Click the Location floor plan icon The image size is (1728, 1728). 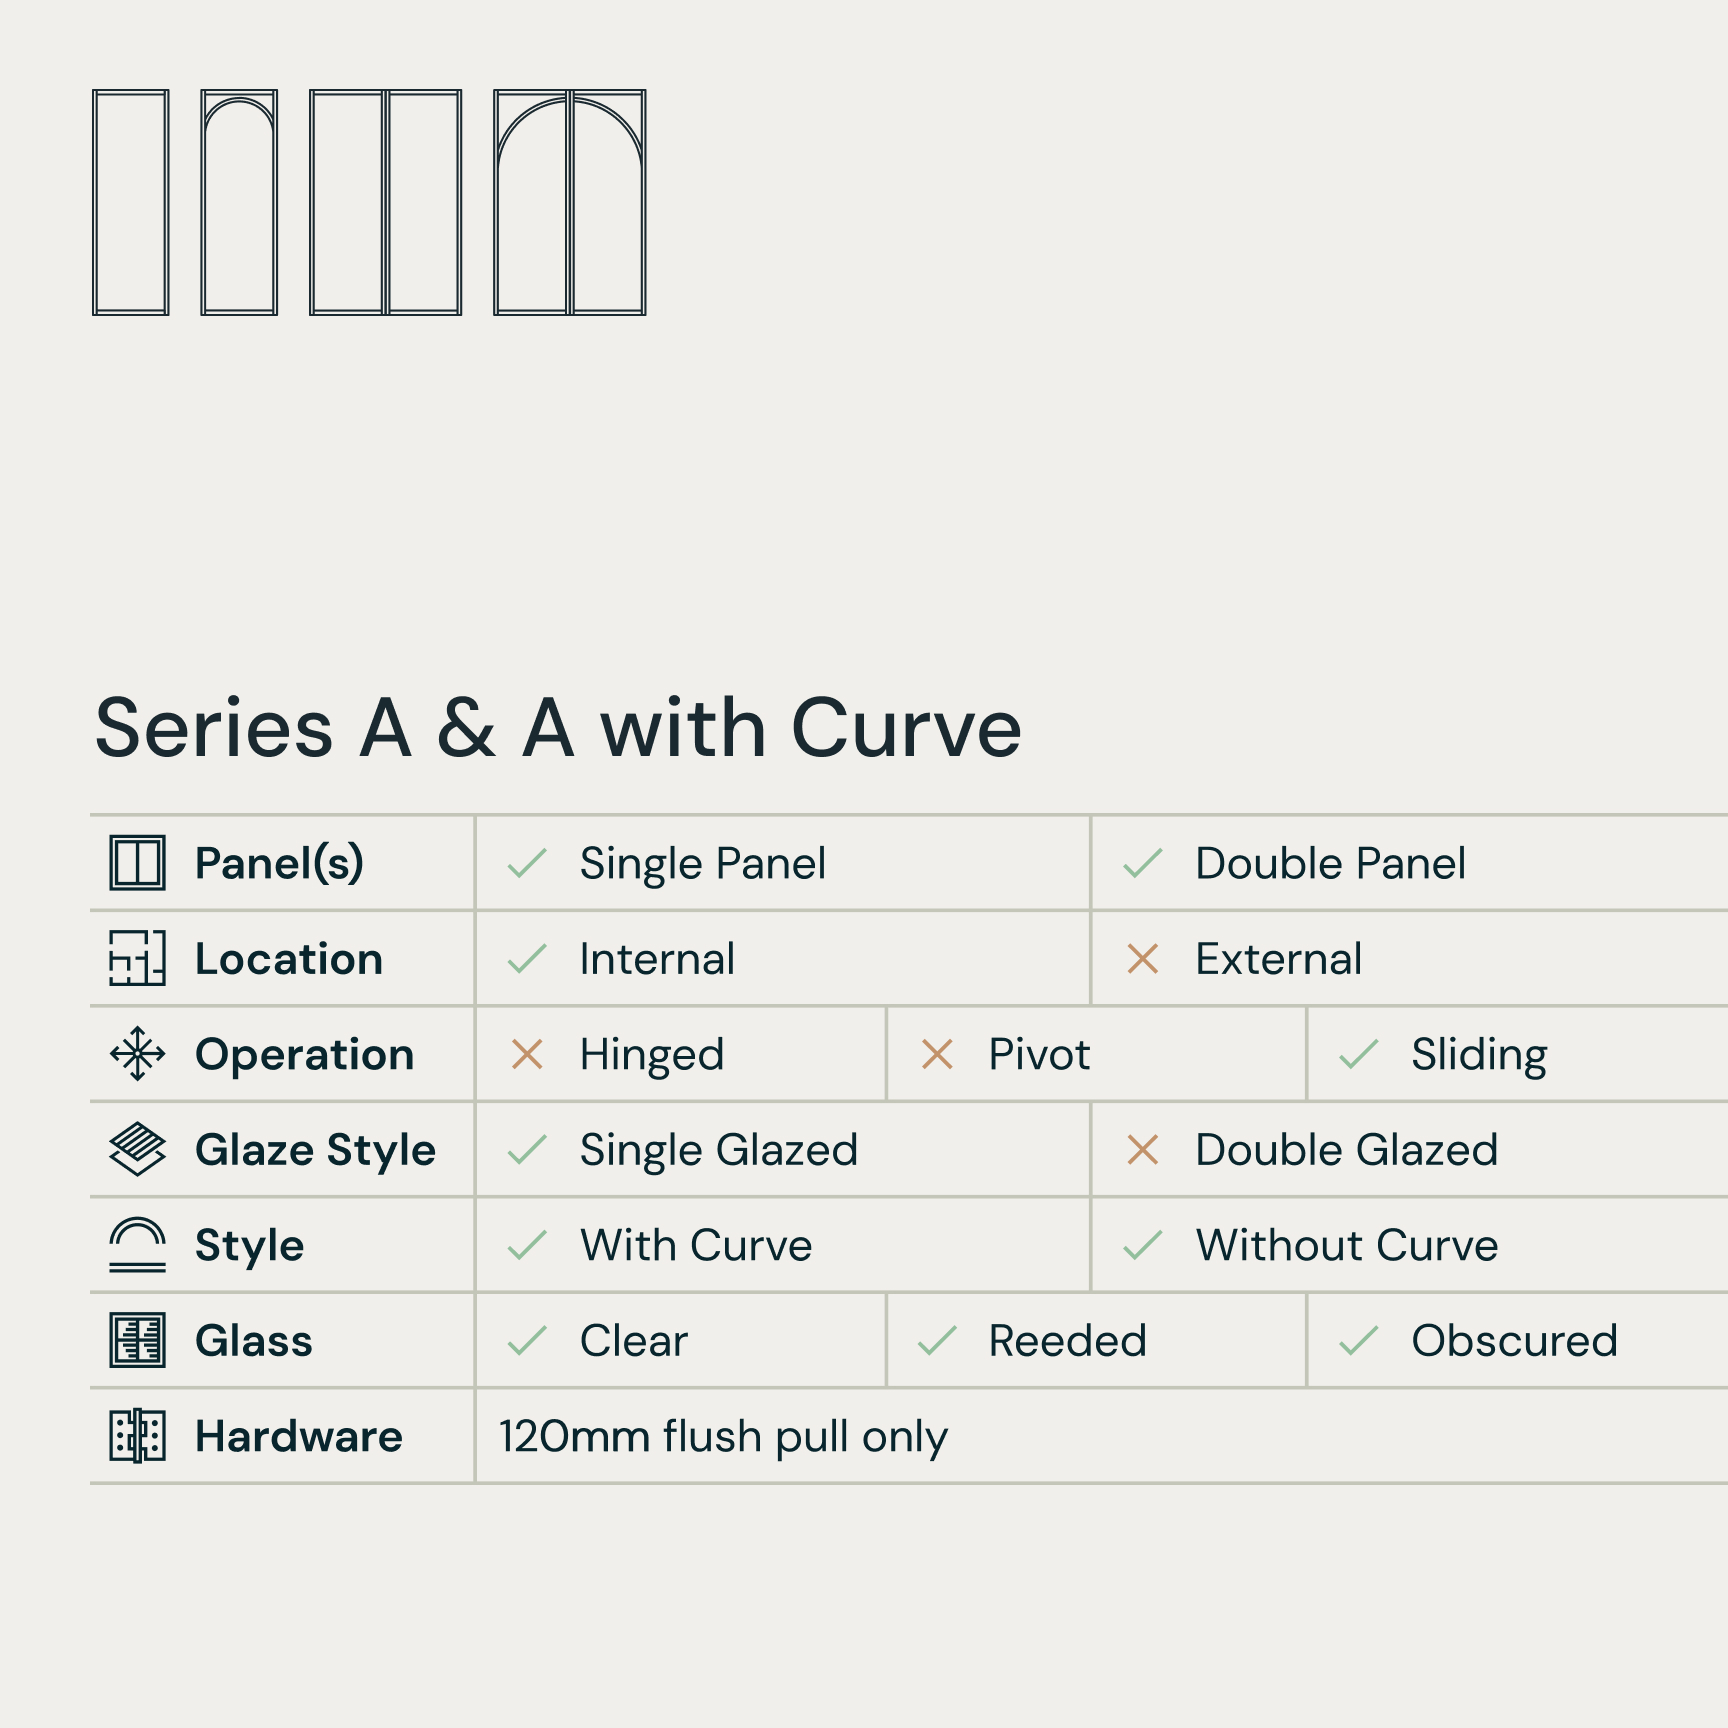[x=137, y=958]
